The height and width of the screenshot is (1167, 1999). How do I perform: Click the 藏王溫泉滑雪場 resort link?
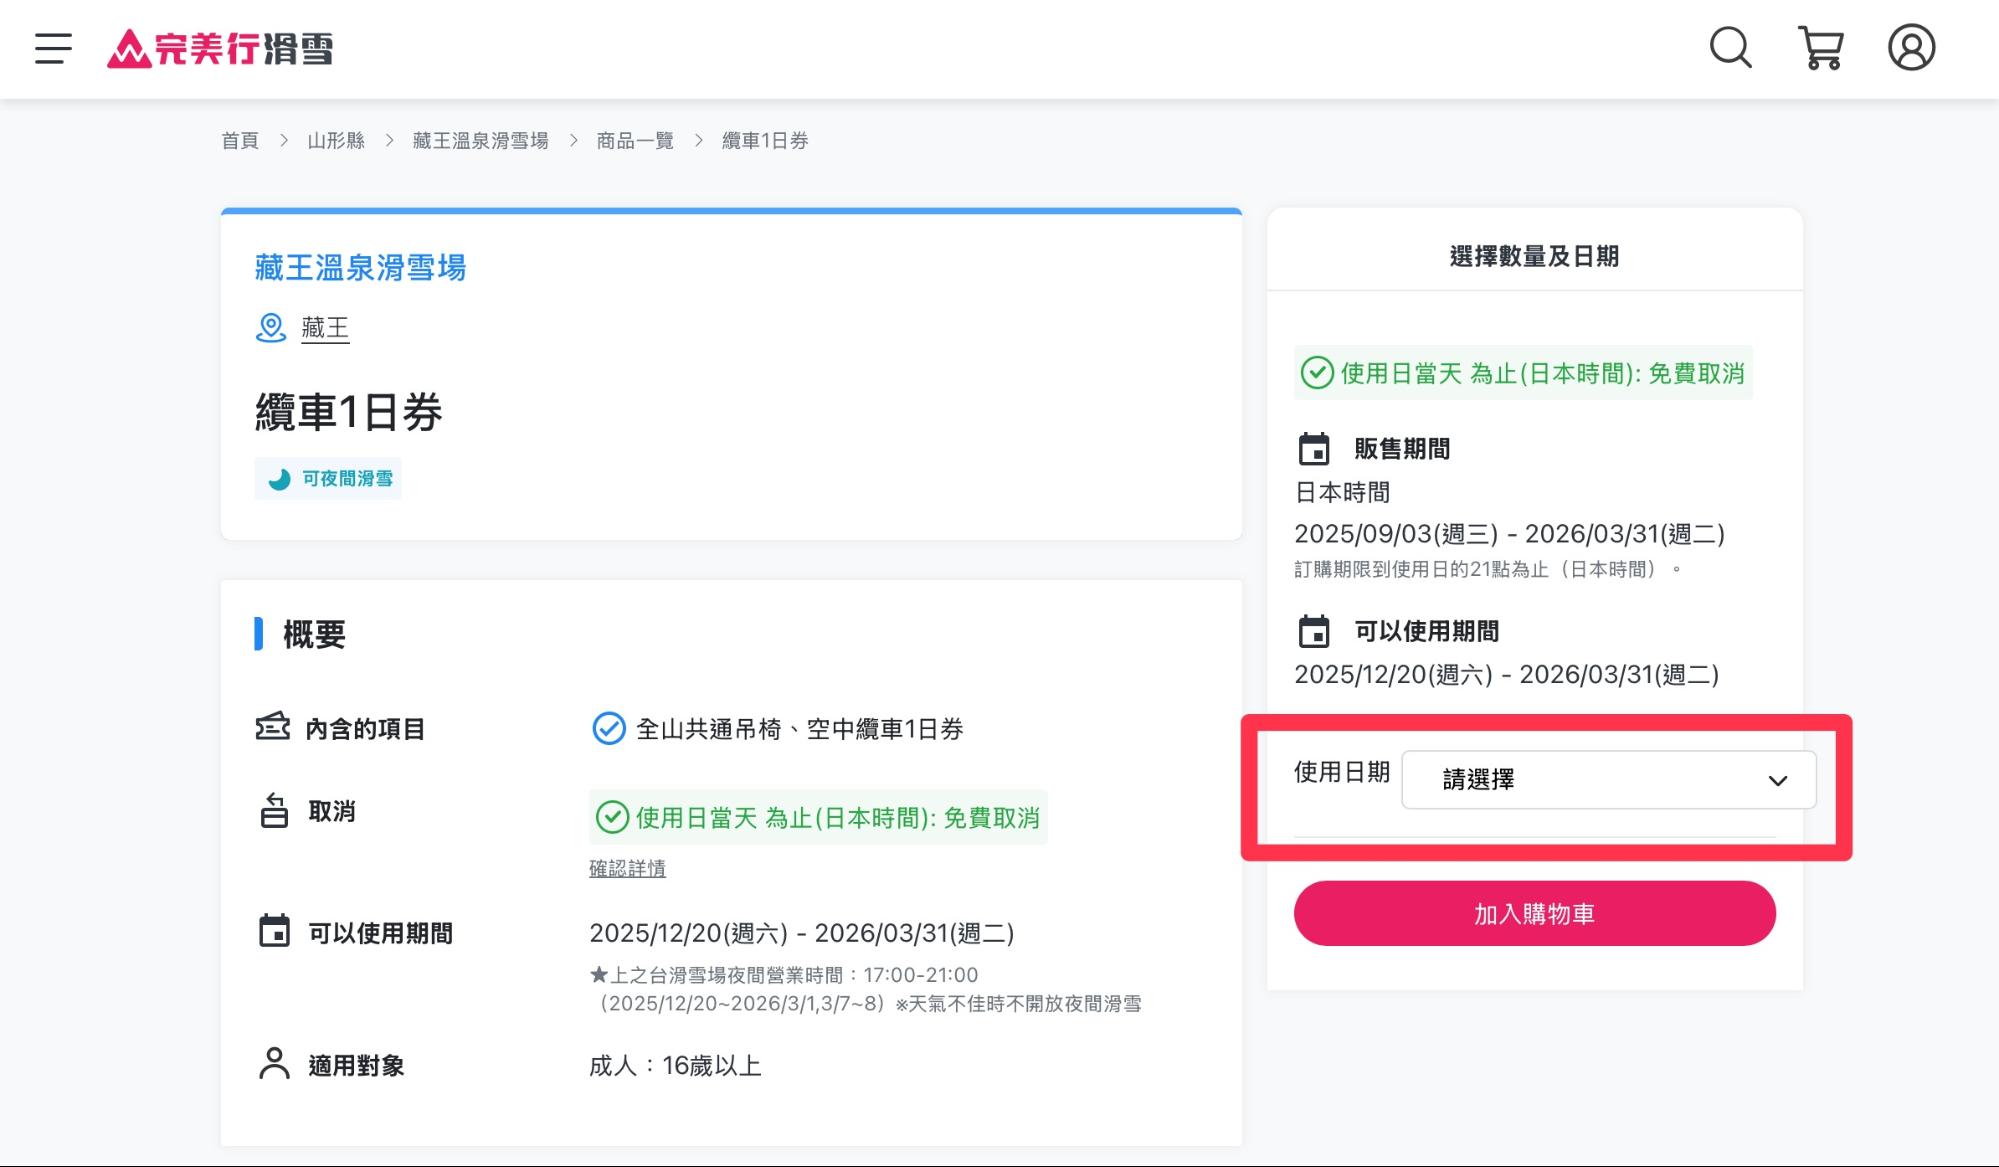click(360, 267)
